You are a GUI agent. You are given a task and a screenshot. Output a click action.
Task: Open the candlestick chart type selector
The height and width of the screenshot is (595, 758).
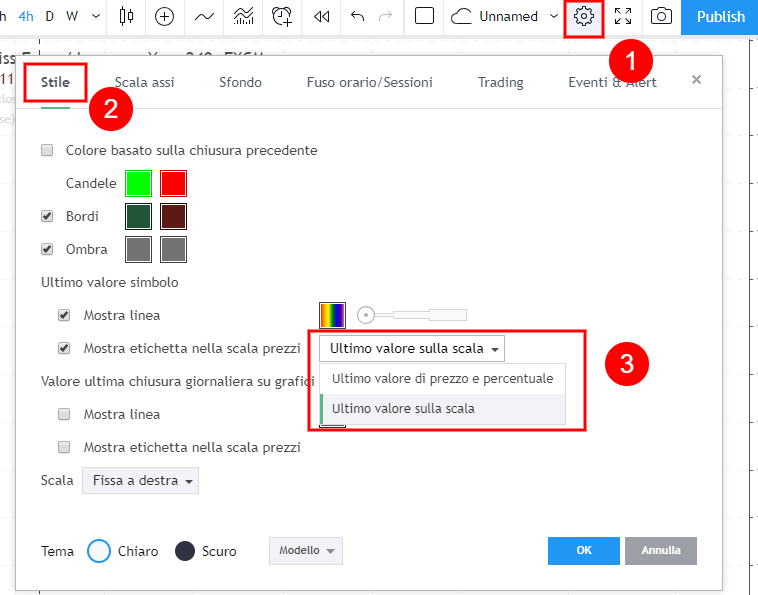coord(126,16)
